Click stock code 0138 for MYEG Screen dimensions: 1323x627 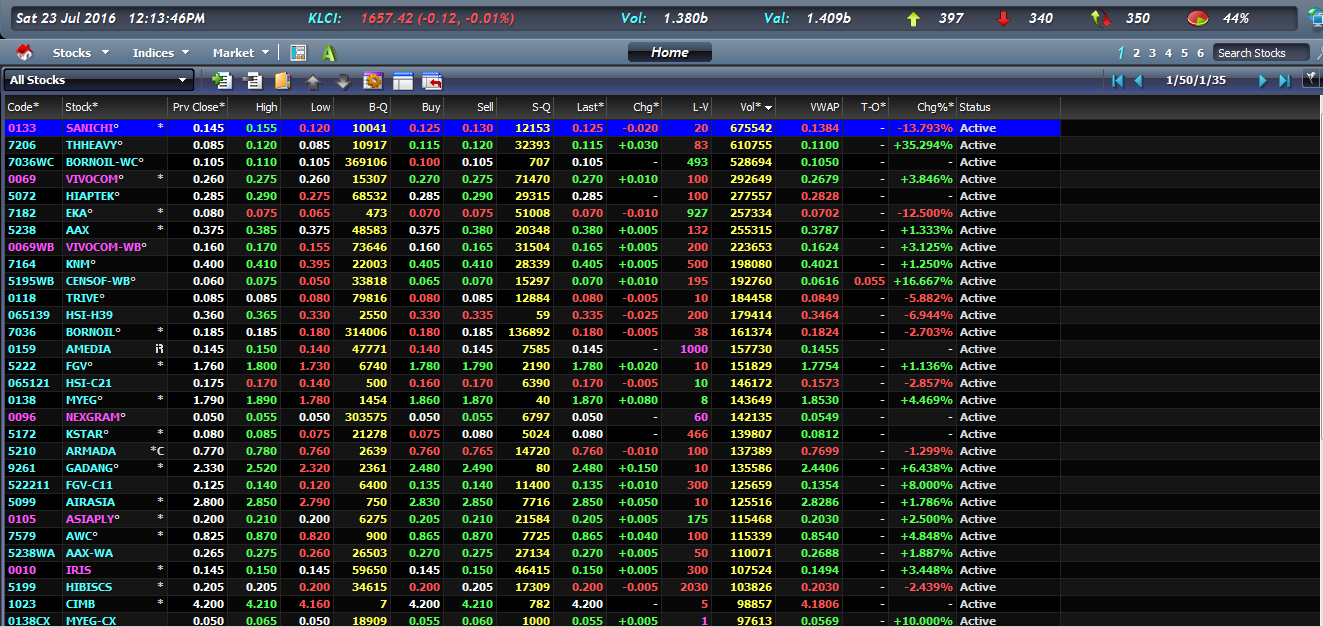[22, 400]
